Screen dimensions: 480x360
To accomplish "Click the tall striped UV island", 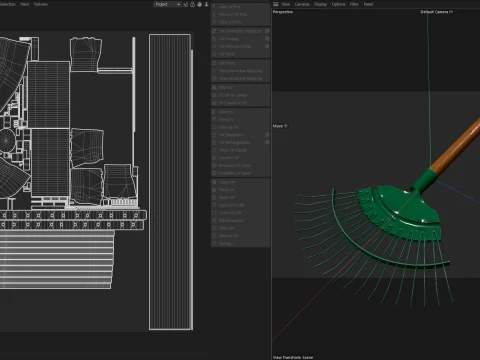I will (x=170, y=182).
